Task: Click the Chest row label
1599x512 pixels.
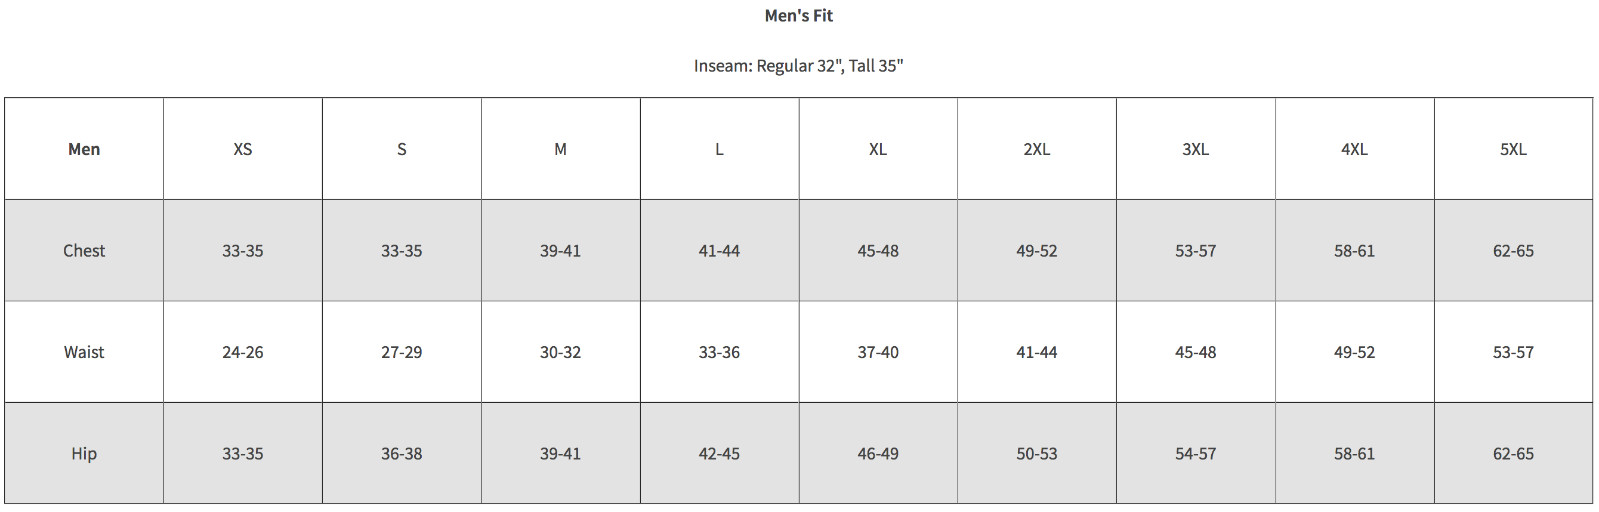Action: click(84, 251)
